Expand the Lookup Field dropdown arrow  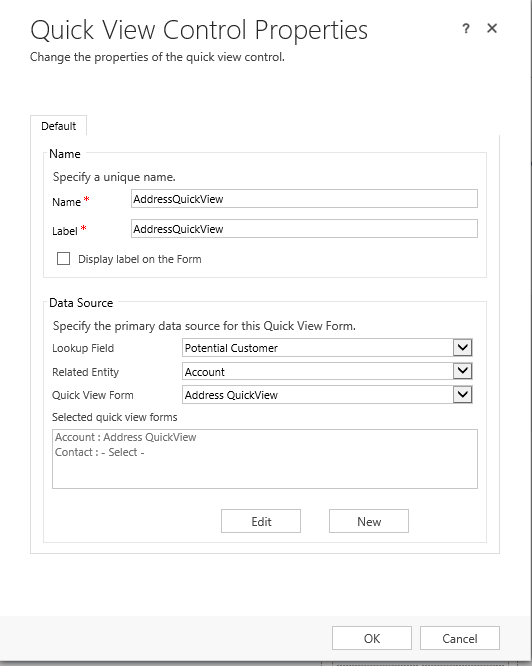coord(462,347)
